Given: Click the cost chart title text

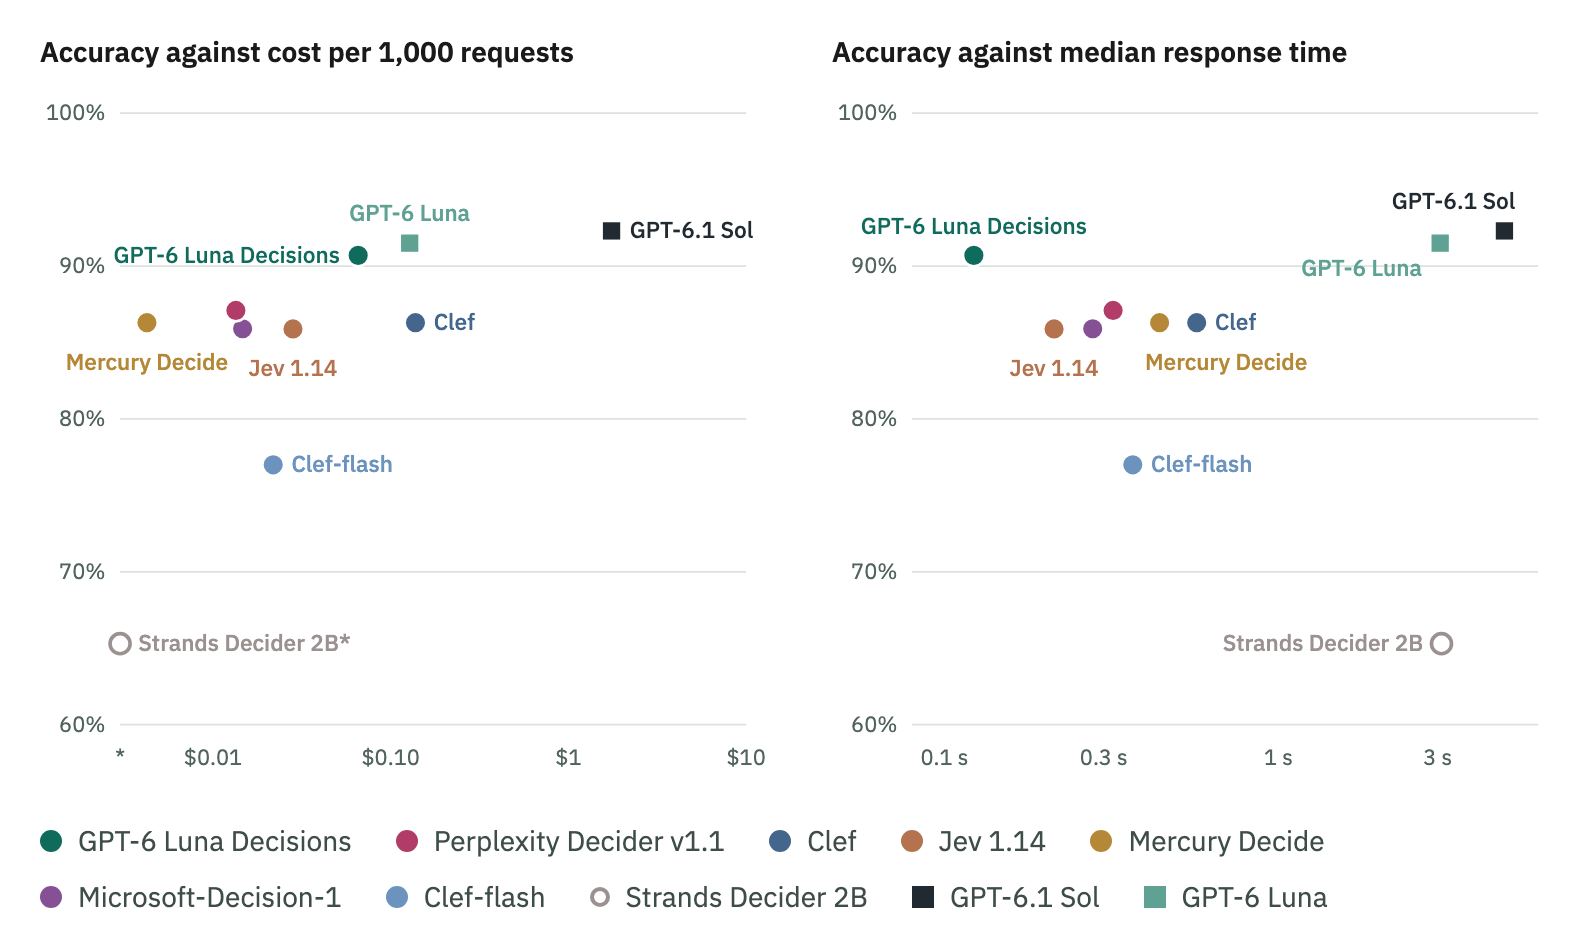Looking at the screenshot, I should point(307,53).
